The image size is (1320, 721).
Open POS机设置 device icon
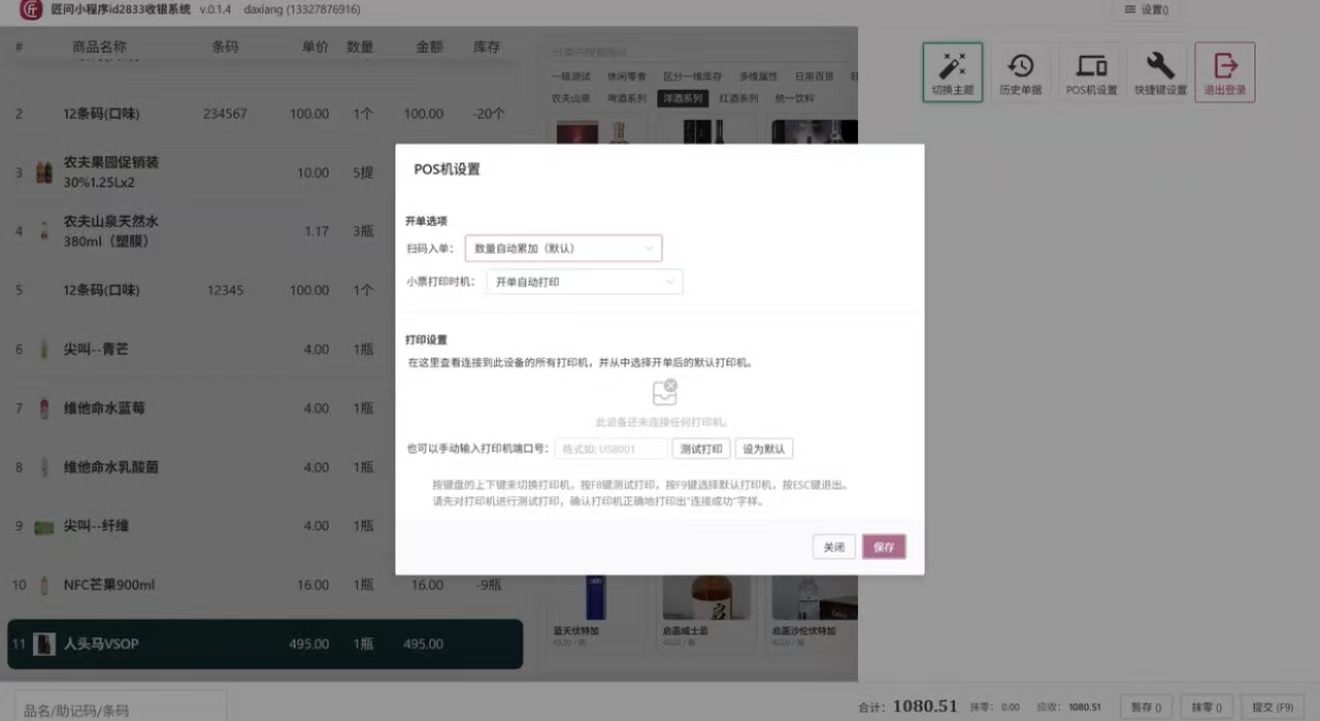(1091, 66)
